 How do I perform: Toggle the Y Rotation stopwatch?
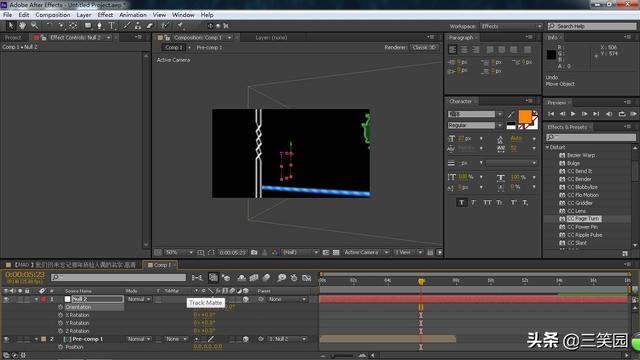[x=60, y=323]
